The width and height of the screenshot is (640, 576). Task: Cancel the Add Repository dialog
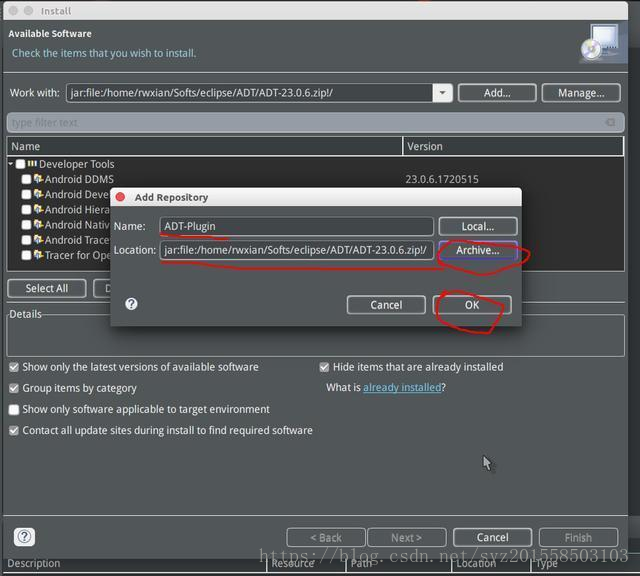coord(386,305)
